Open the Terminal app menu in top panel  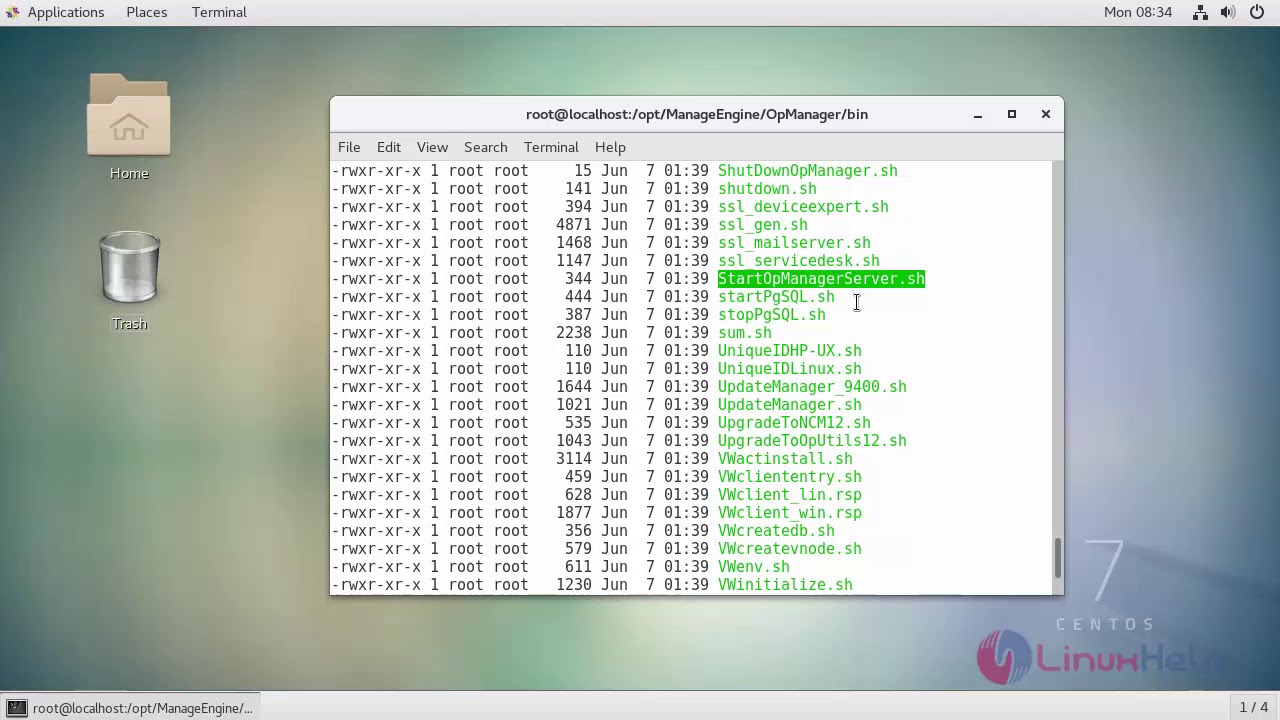219,12
